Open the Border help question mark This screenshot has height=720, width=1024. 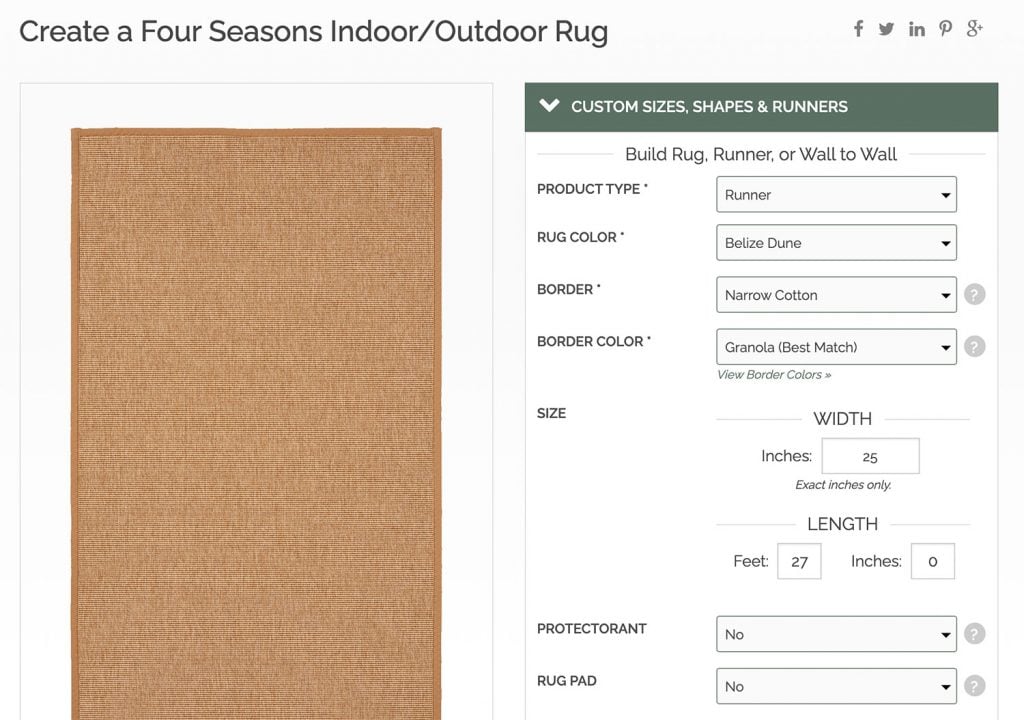pyautogui.click(x=975, y=294)
